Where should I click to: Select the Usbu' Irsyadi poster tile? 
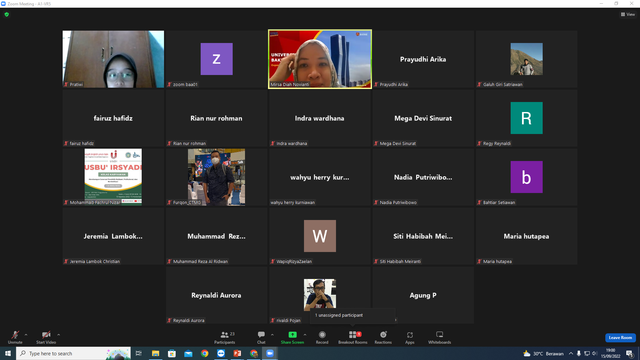(x=113, y=177)
